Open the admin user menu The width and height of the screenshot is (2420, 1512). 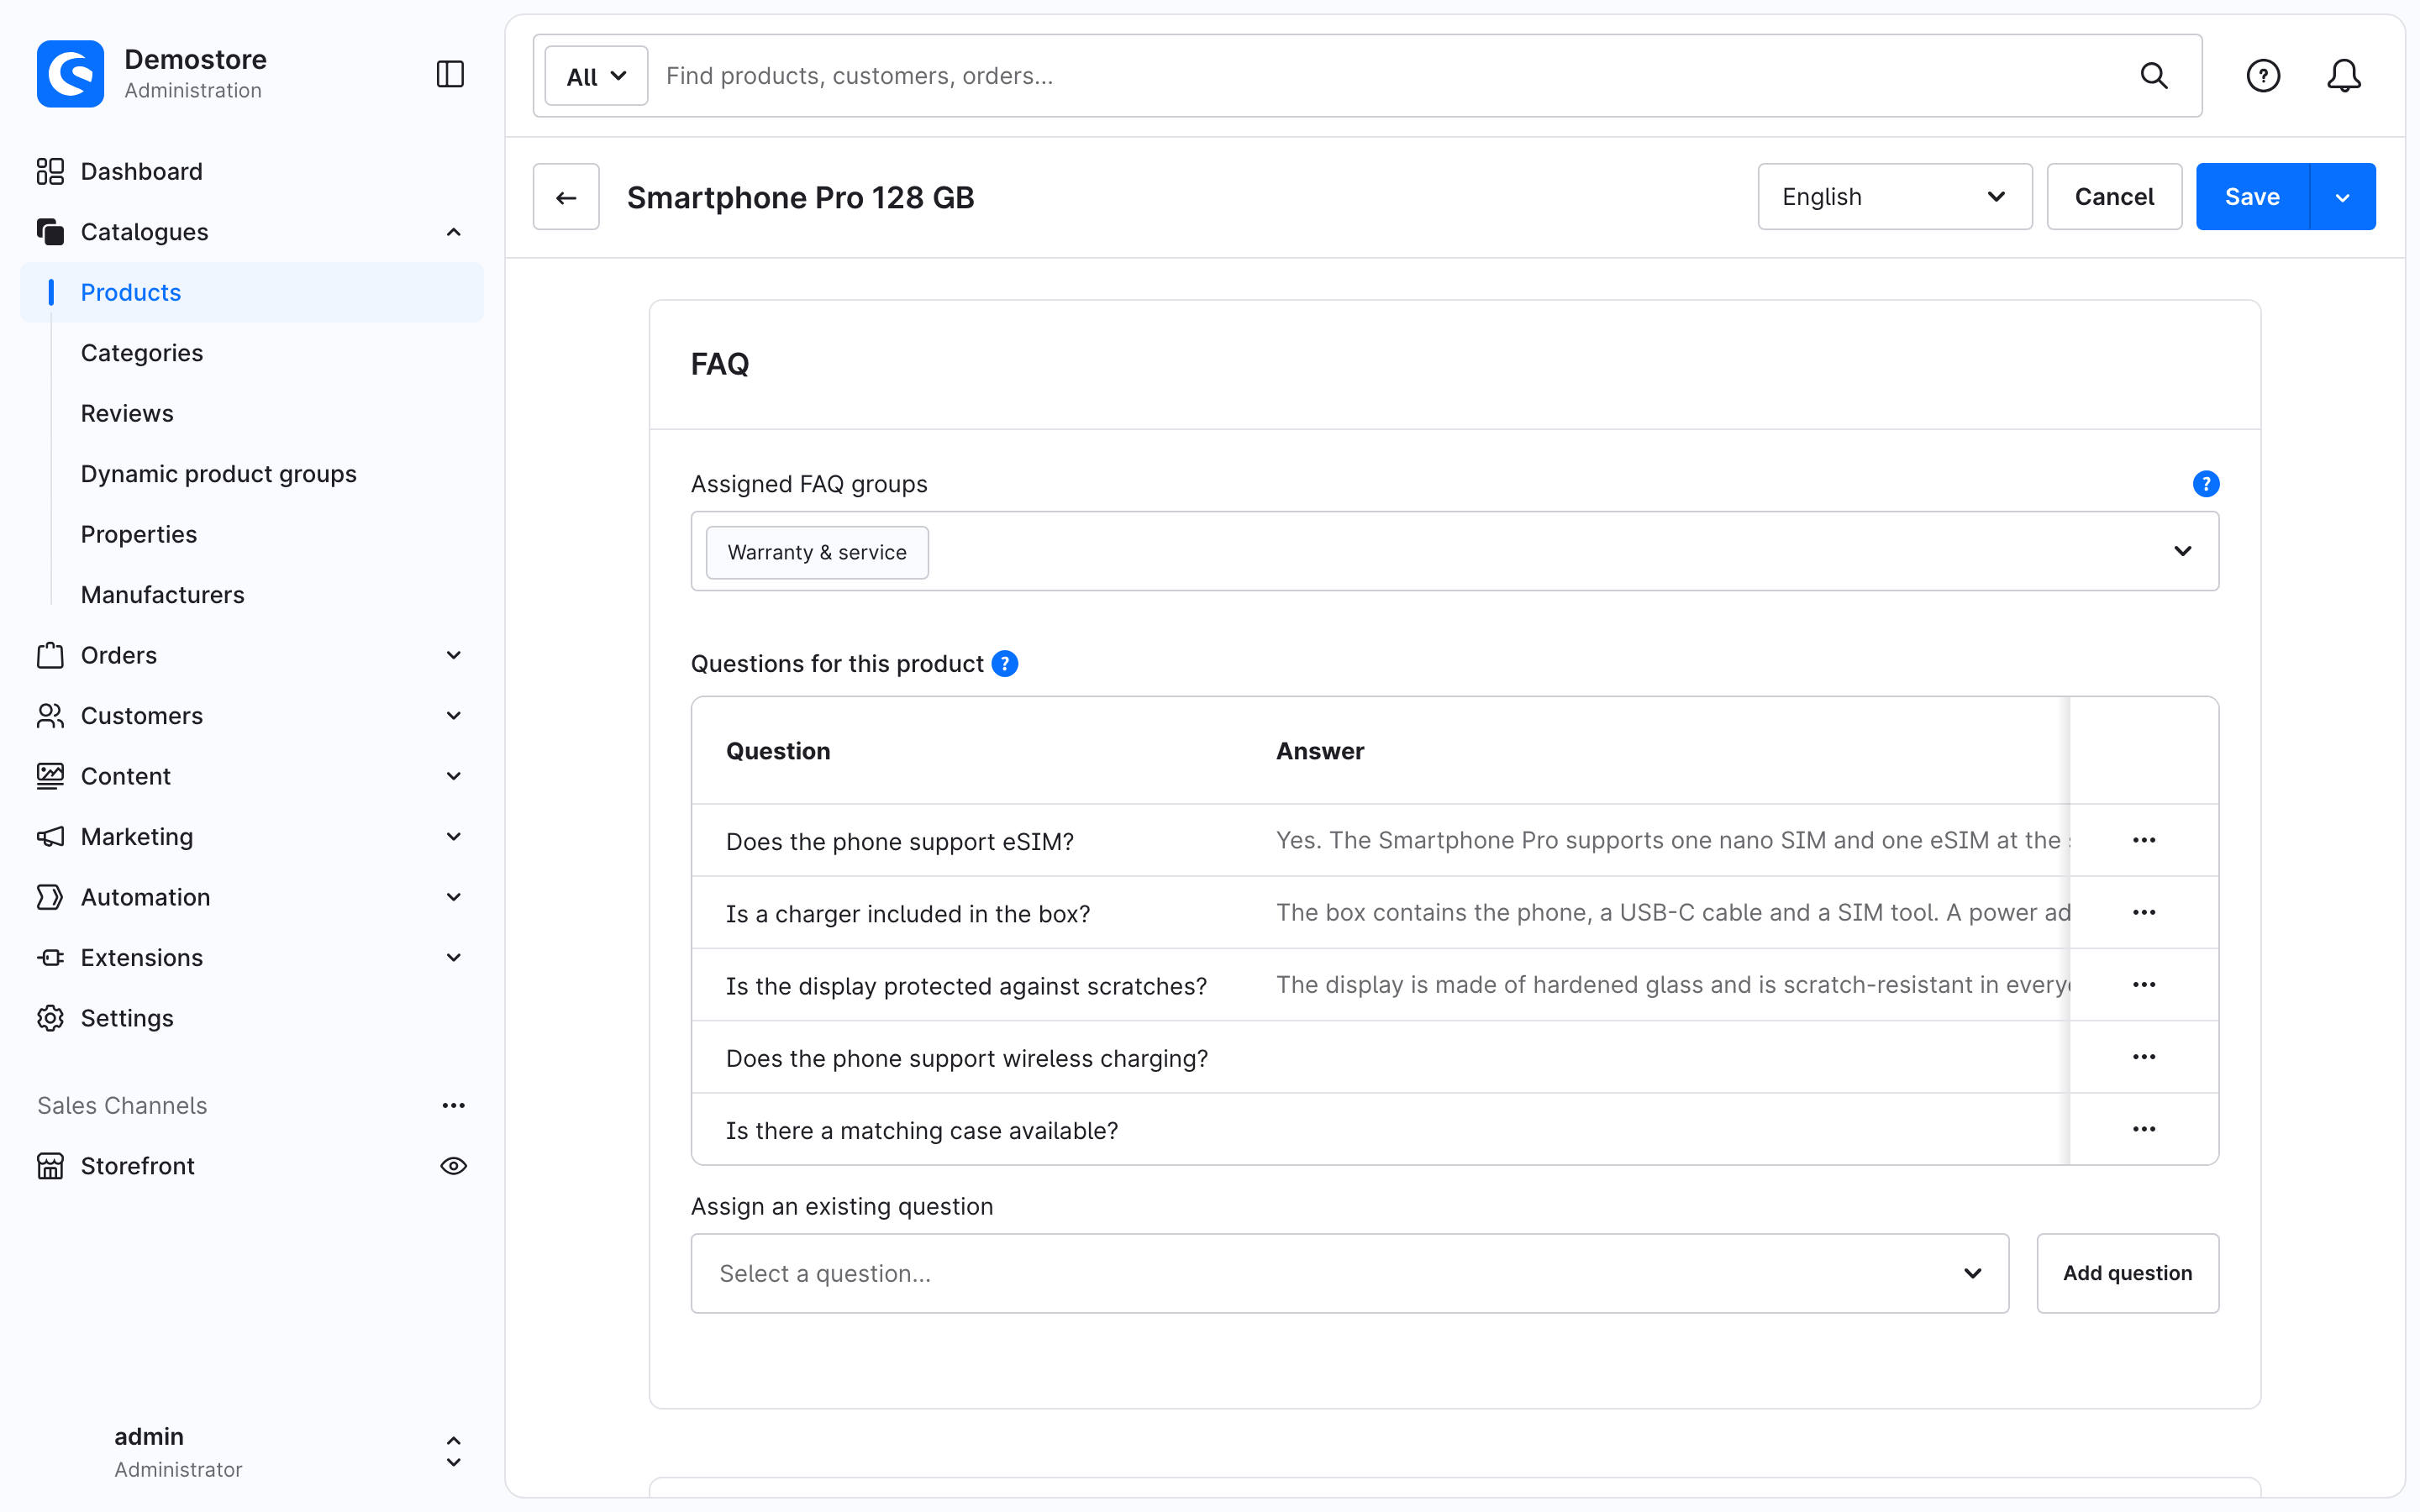(x=252, y=1451)
